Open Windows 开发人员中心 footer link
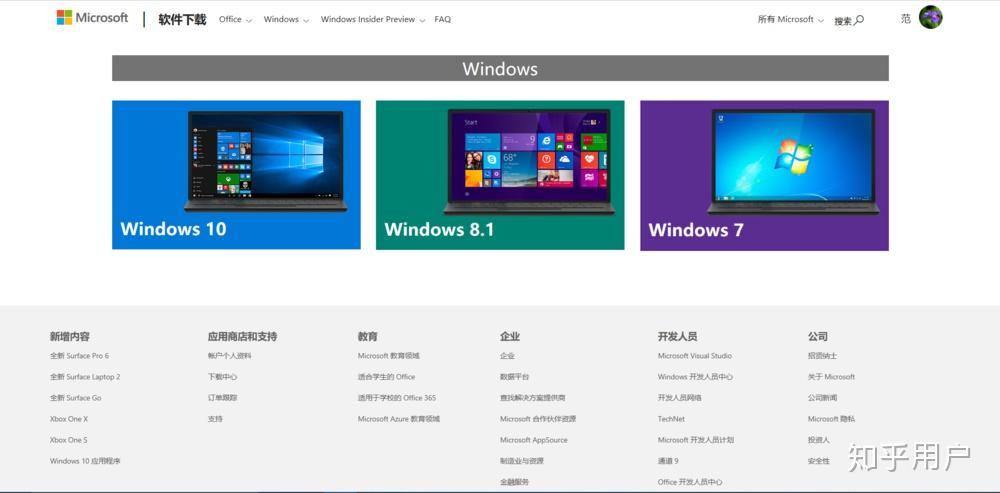This screenshot has width=1000, height=493. [695, 377]
